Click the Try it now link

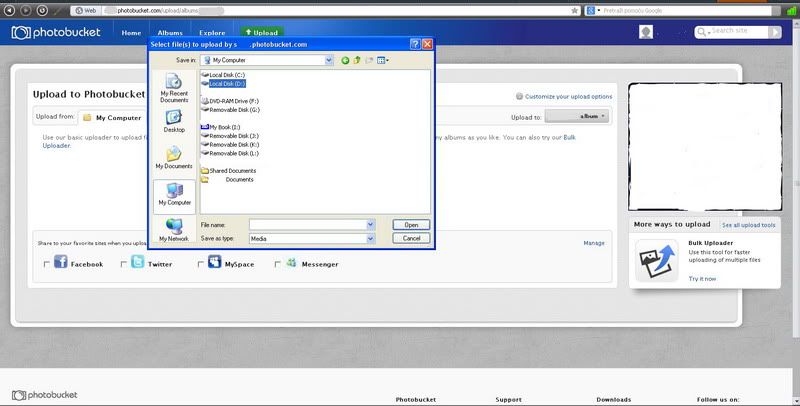(x=702, y=278)
